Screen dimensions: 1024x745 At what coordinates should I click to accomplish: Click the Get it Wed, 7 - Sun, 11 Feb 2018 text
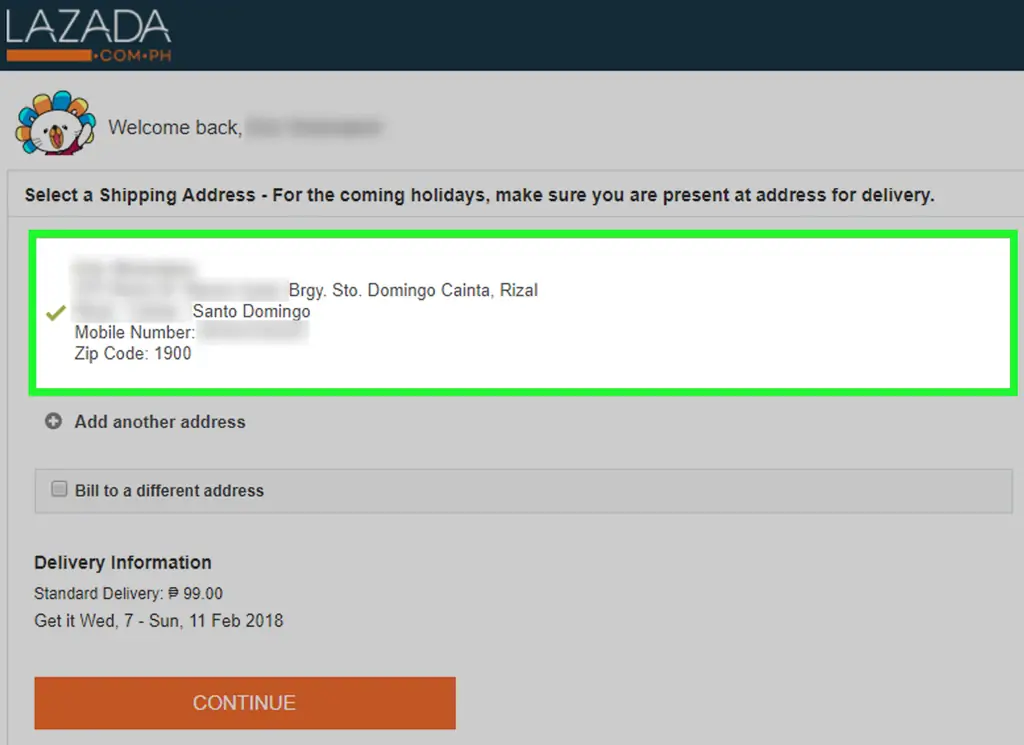pos(159,620)
